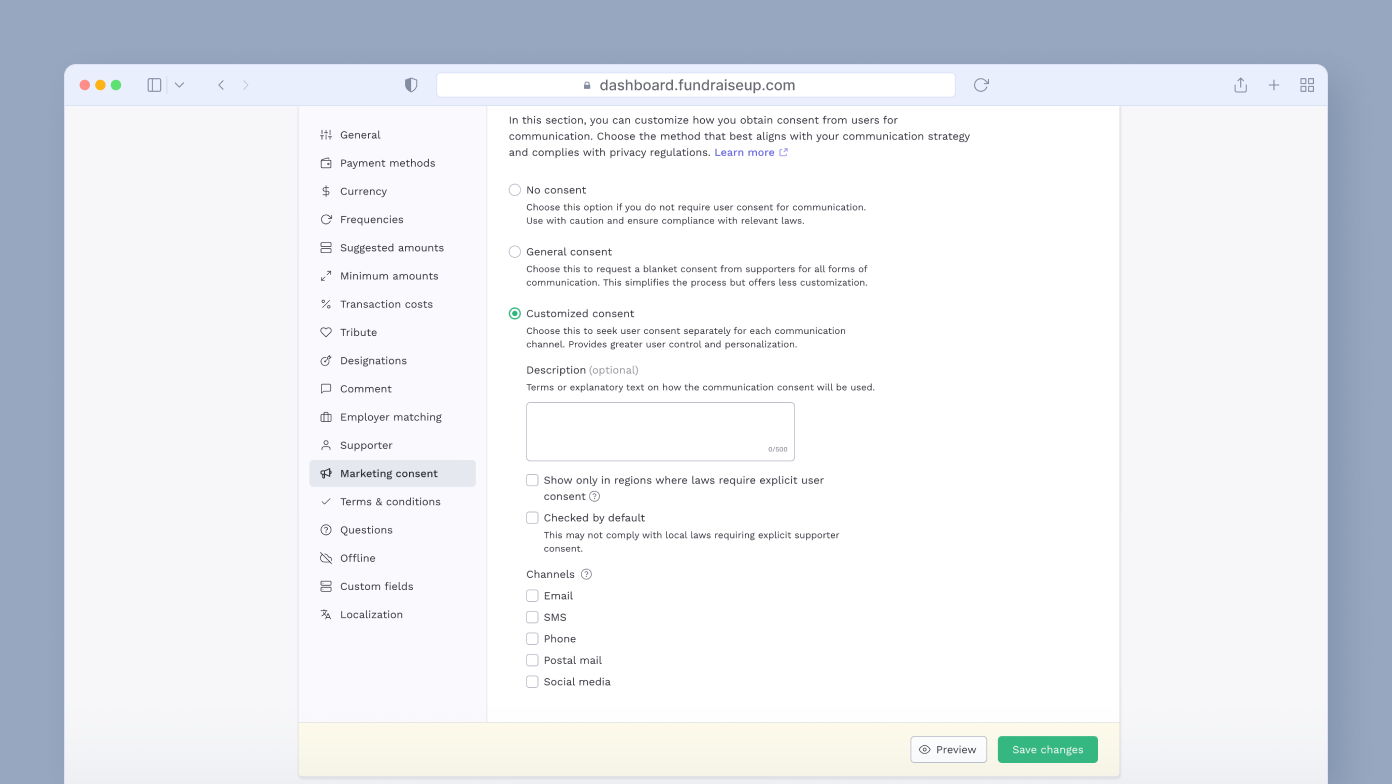
Task: Check the Email channel checkbox
Action: pos(532,595)
